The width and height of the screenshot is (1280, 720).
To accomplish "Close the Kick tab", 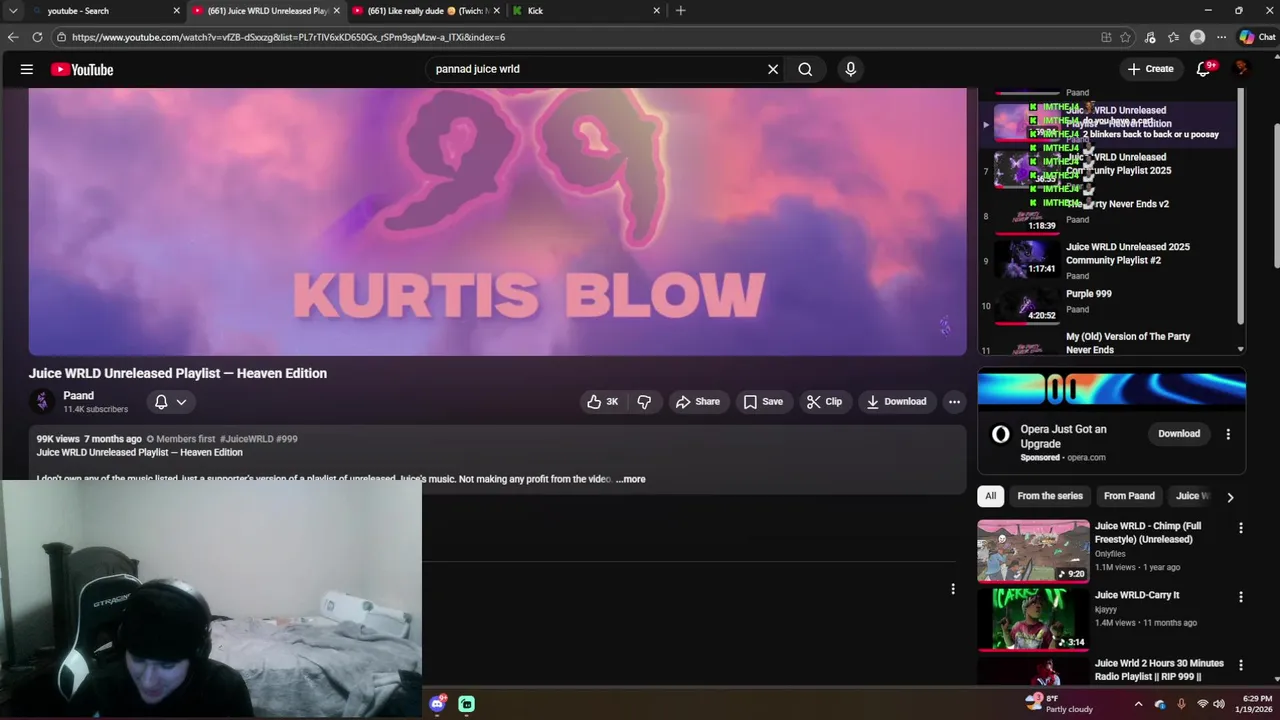I will coord(657,11).
